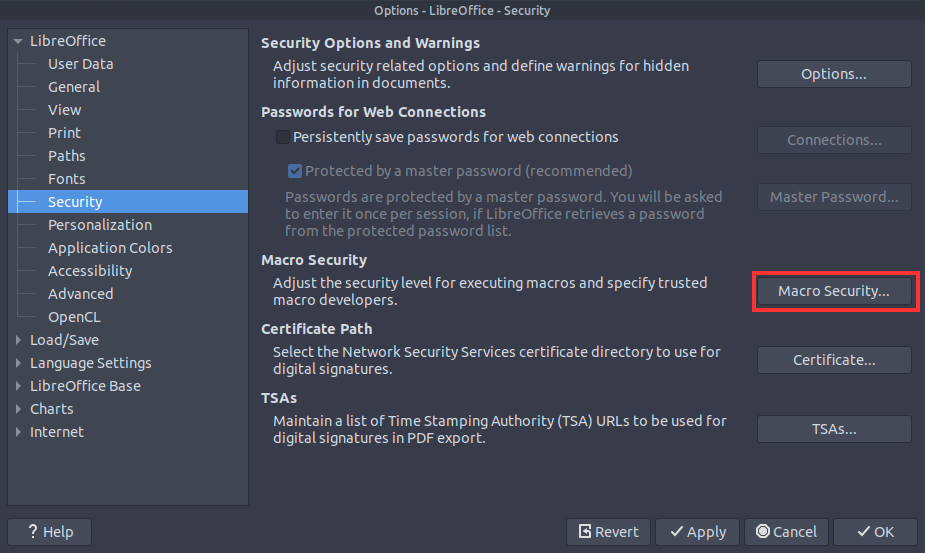Select the LibreOffice Base label
The image size is (925, 553).
point(85,386)
